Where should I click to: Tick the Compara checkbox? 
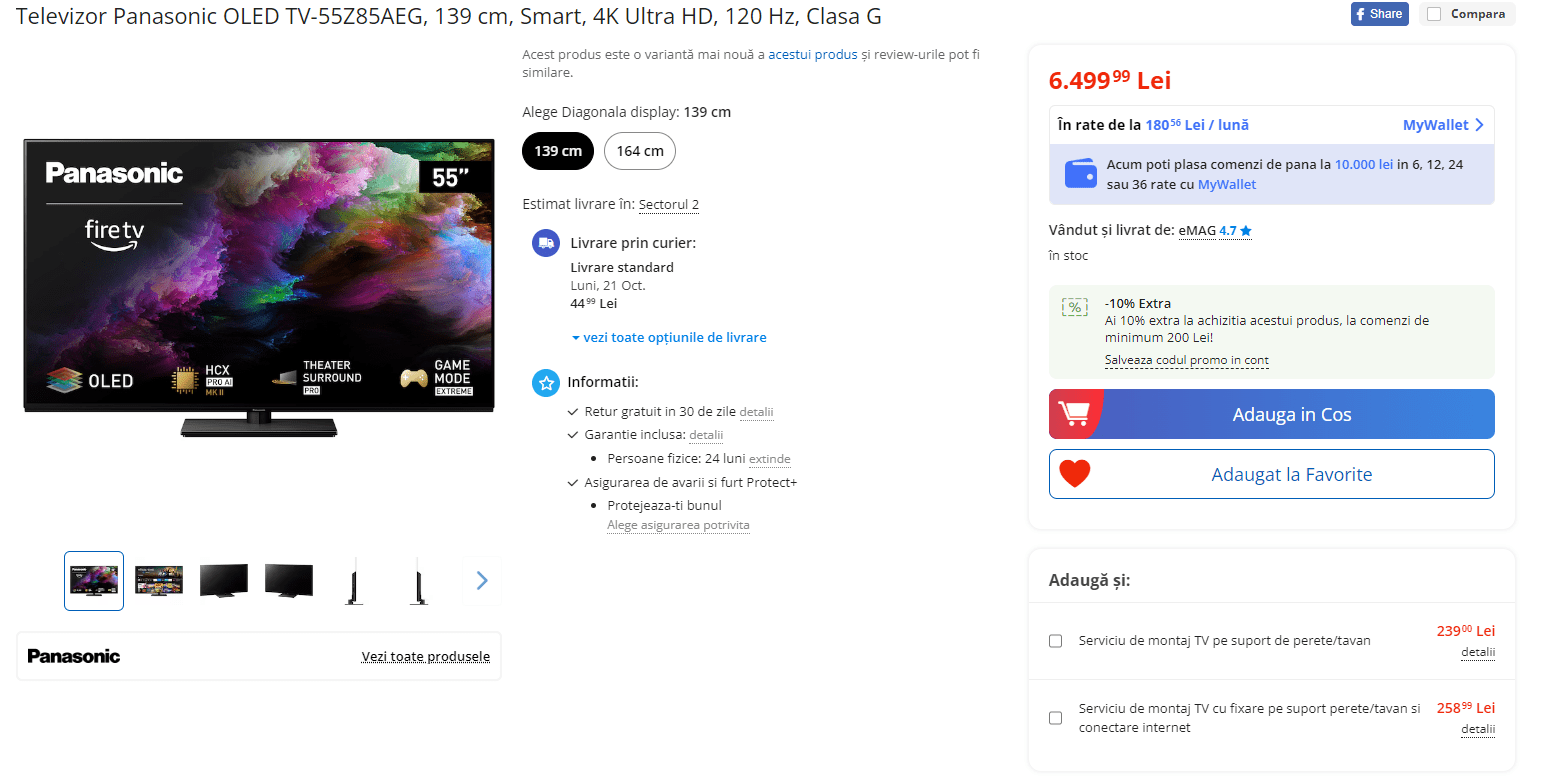click(1434, 14)
